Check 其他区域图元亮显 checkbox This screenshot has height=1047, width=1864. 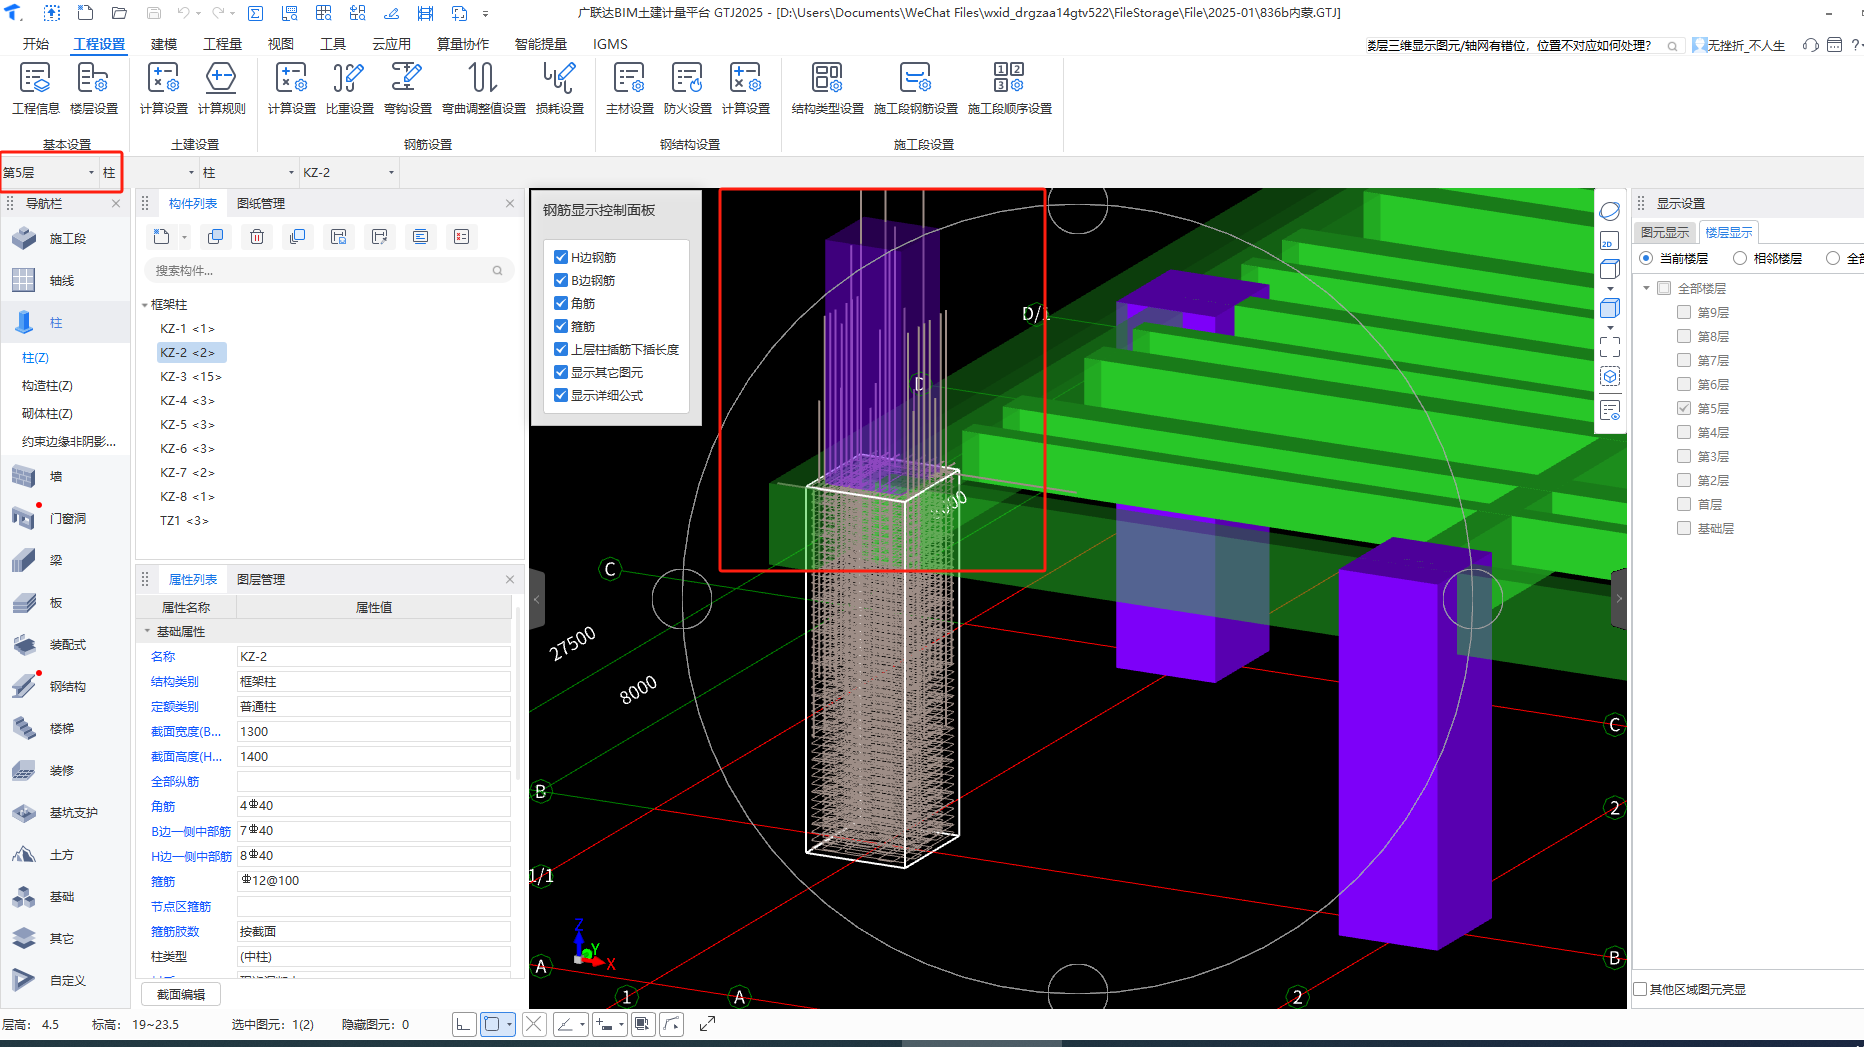coord(1640,989)
